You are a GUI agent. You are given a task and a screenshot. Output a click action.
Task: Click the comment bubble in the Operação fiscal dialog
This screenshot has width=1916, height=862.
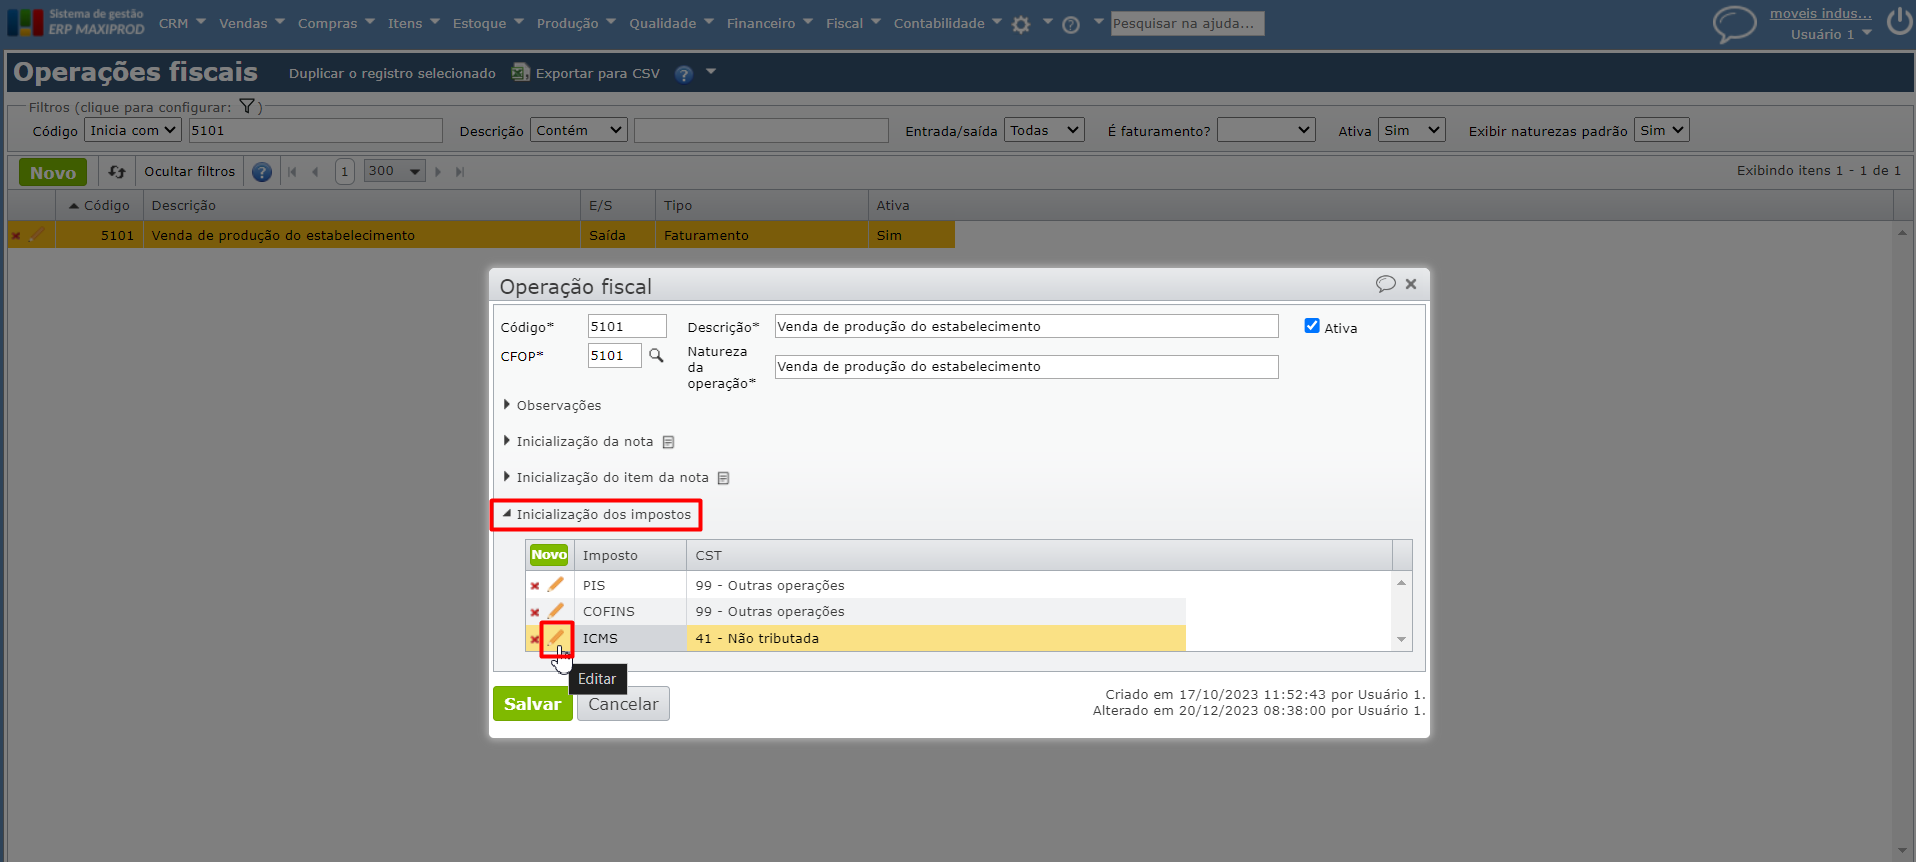1385,284
